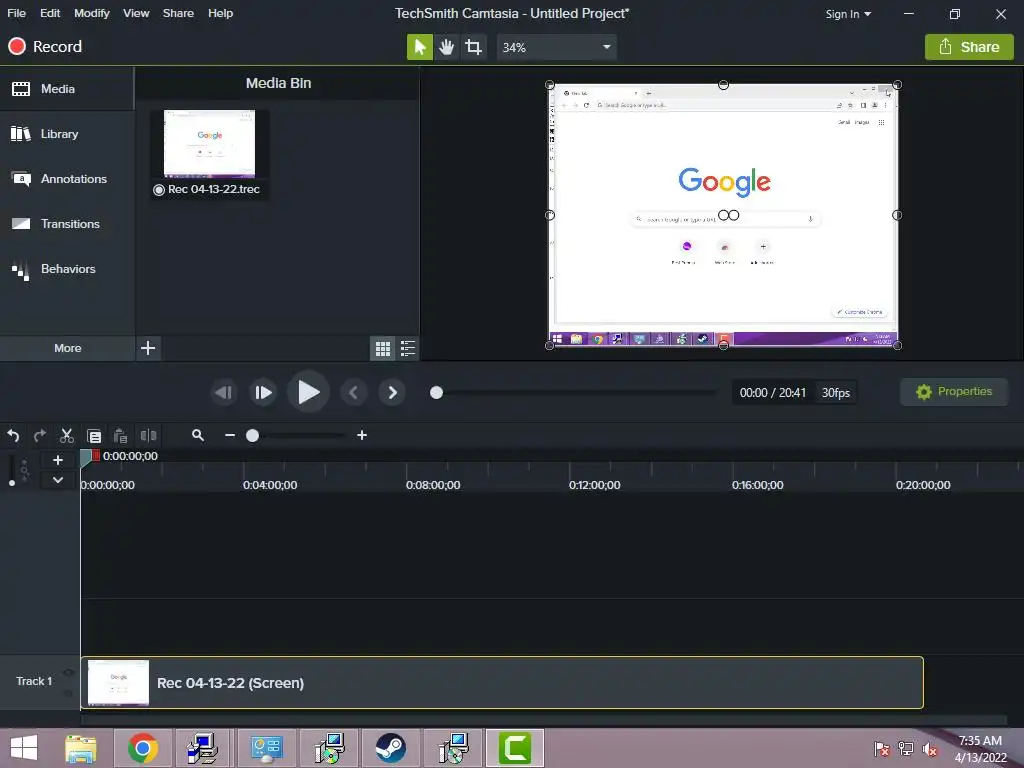The image size is (1024, 768).
Task: Open the Behaviors tab
Action: pos(67,269)
